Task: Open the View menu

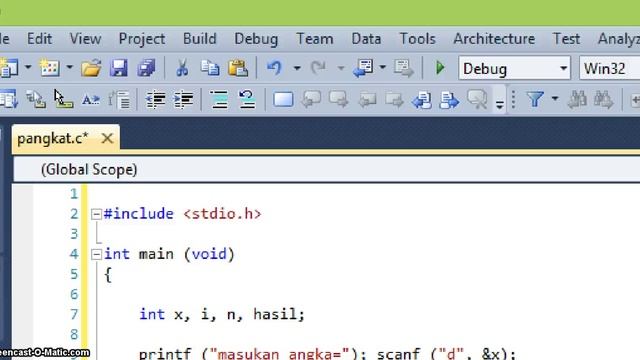Action: click(x=85, y=39)
